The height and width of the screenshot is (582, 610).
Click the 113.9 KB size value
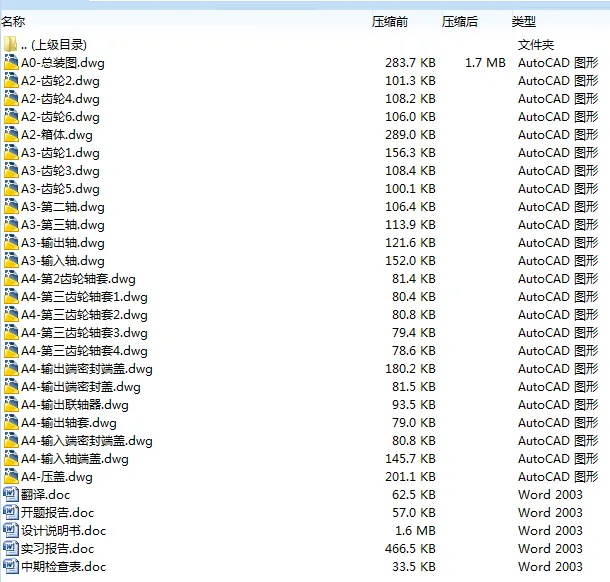[x=410, y=224]
